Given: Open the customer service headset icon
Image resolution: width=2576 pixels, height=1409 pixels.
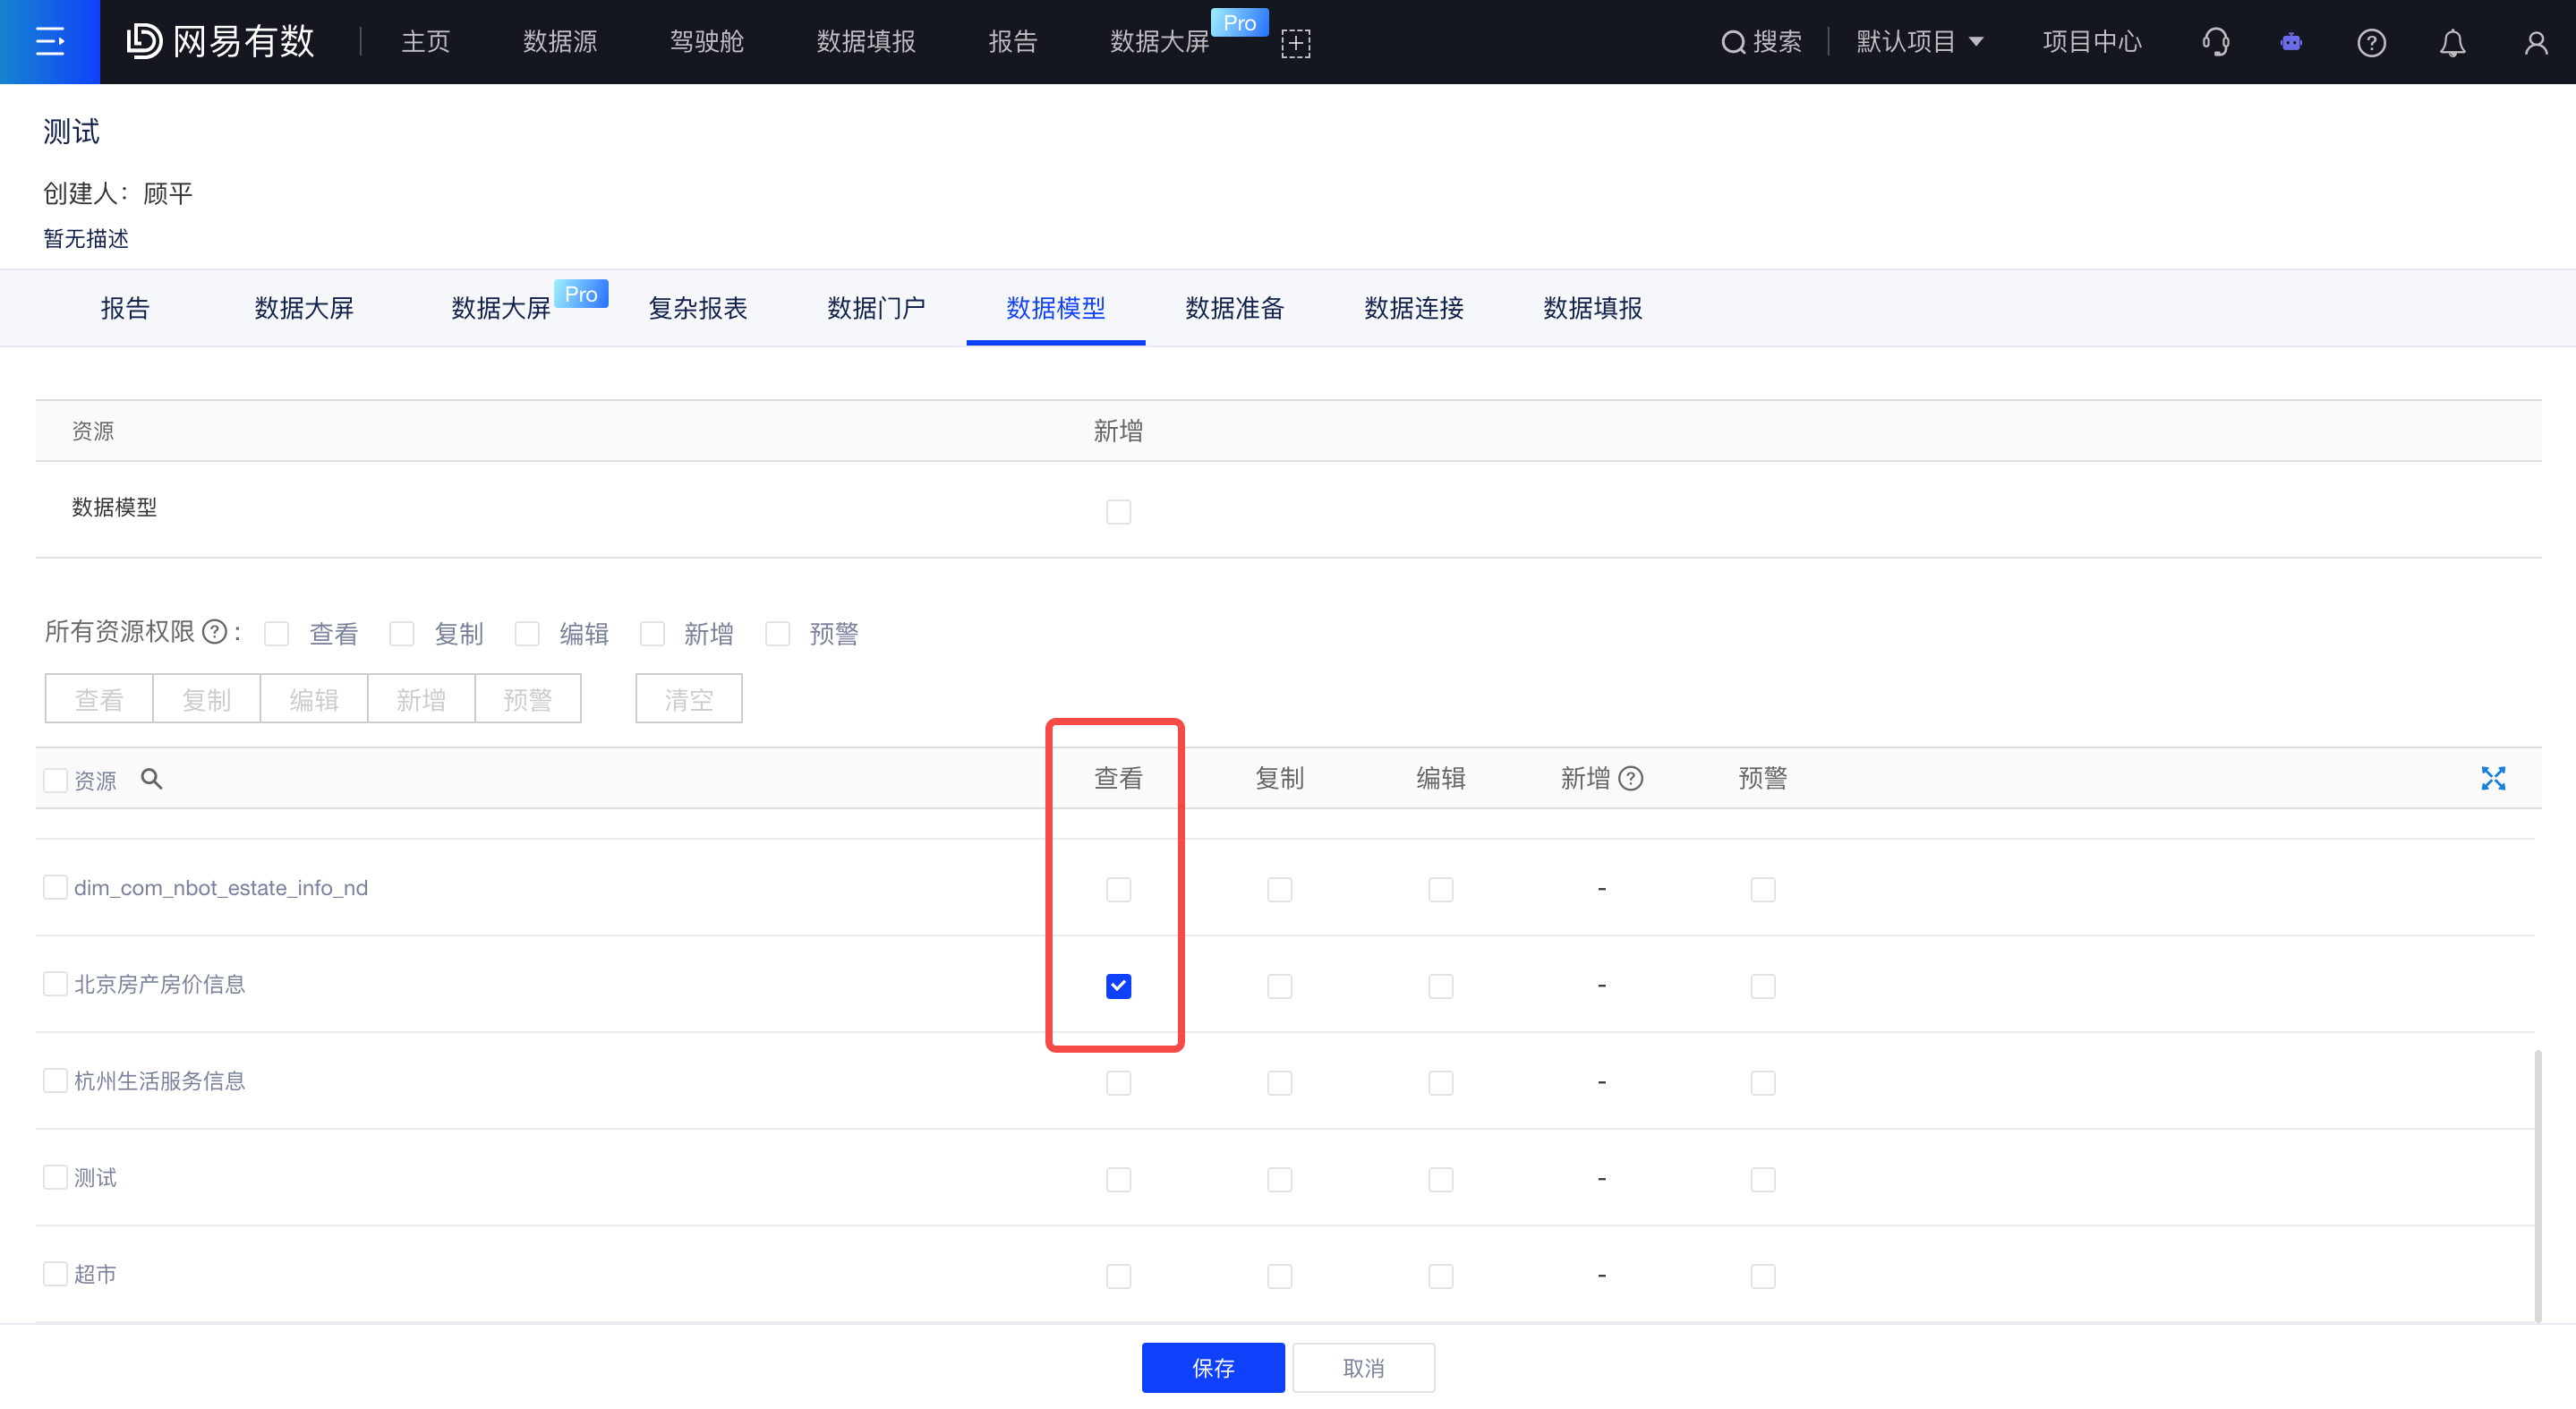Looking at the screenshot, I should (x=2215, y=42).
